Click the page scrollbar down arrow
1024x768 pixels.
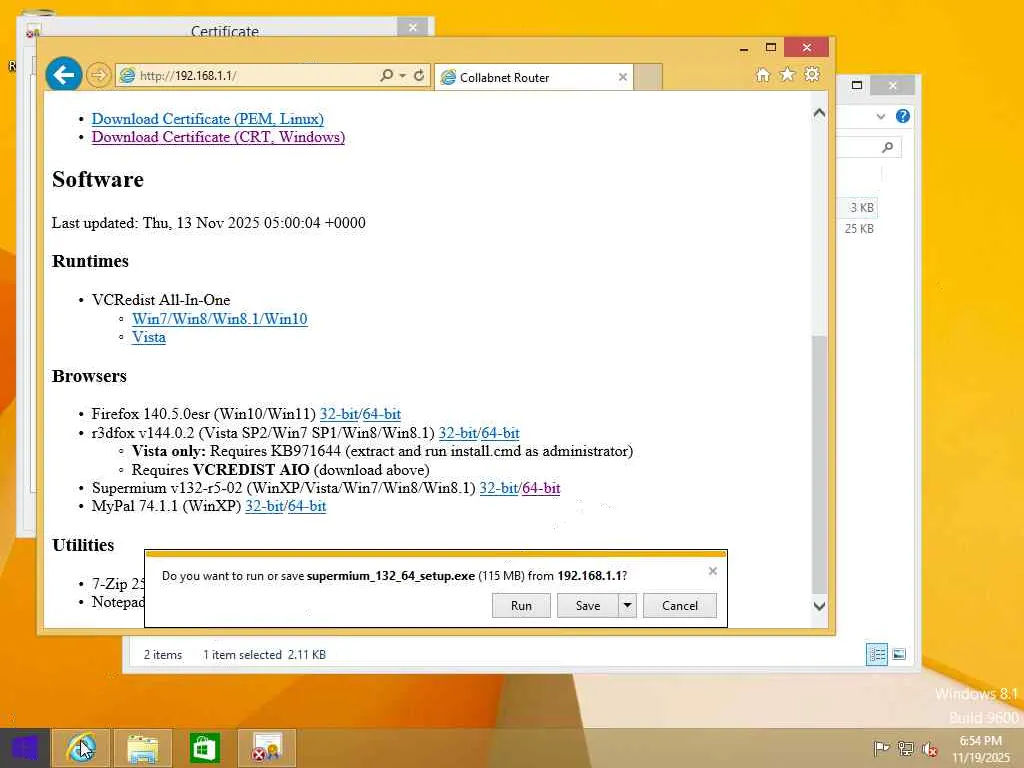pos(820,606)
